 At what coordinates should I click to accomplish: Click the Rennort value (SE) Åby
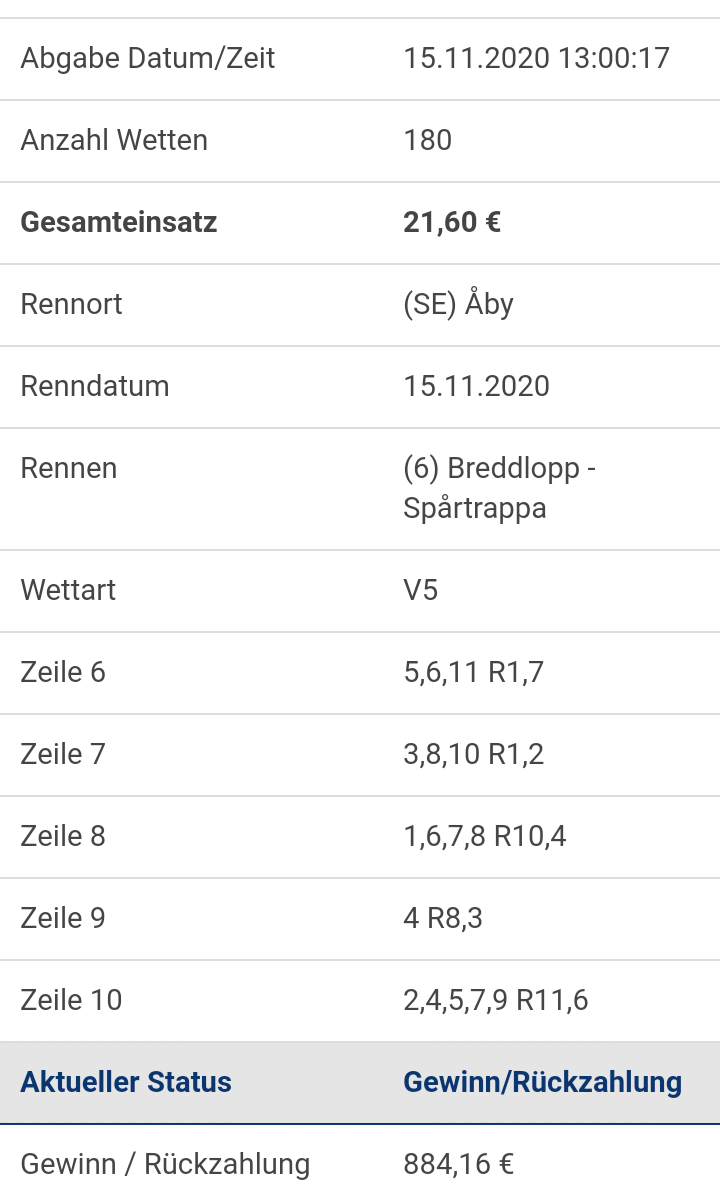459,304
